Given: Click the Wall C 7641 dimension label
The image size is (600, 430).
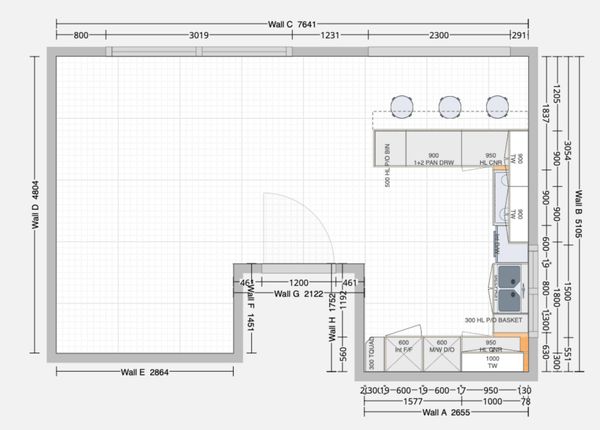Looking at the screenshot, I should pyautogui.click(x=292, y=23).
